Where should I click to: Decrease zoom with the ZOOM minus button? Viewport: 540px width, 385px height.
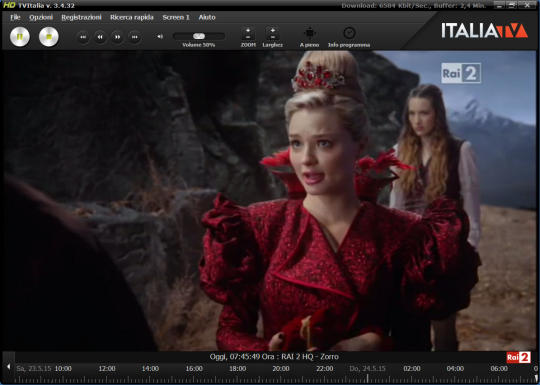[248, 37]
